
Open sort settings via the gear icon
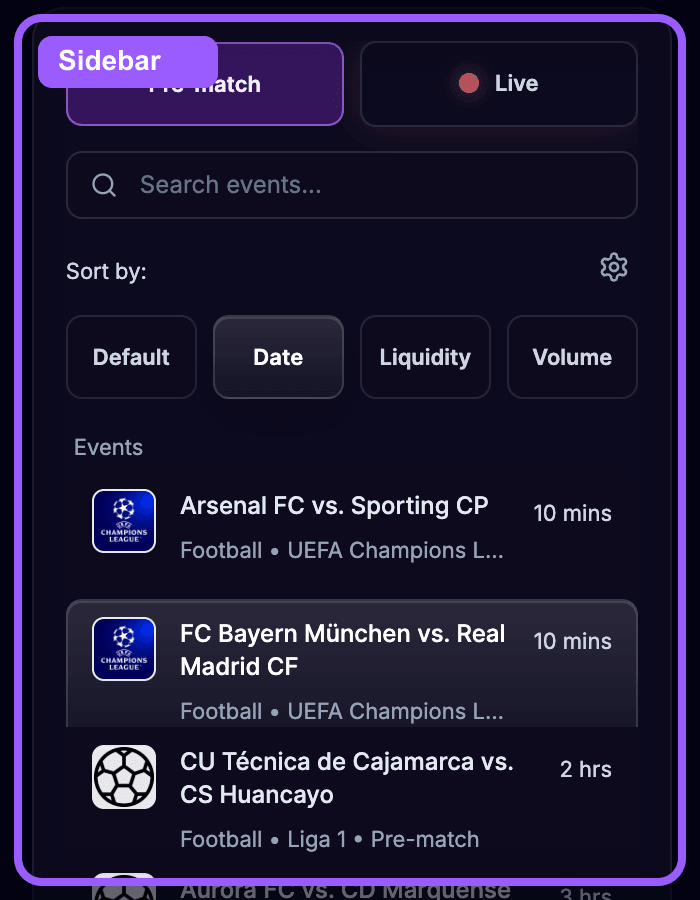click(614, 267)
